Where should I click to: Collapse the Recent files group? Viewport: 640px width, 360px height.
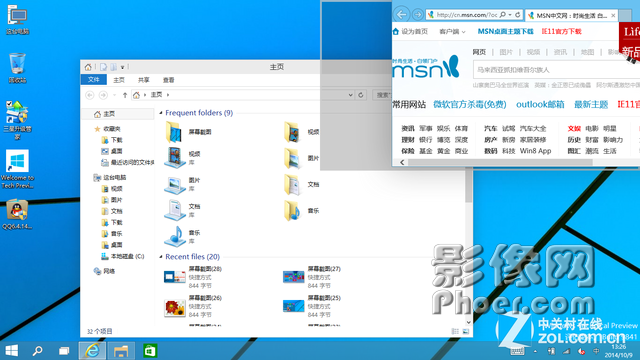click(161, 257)
